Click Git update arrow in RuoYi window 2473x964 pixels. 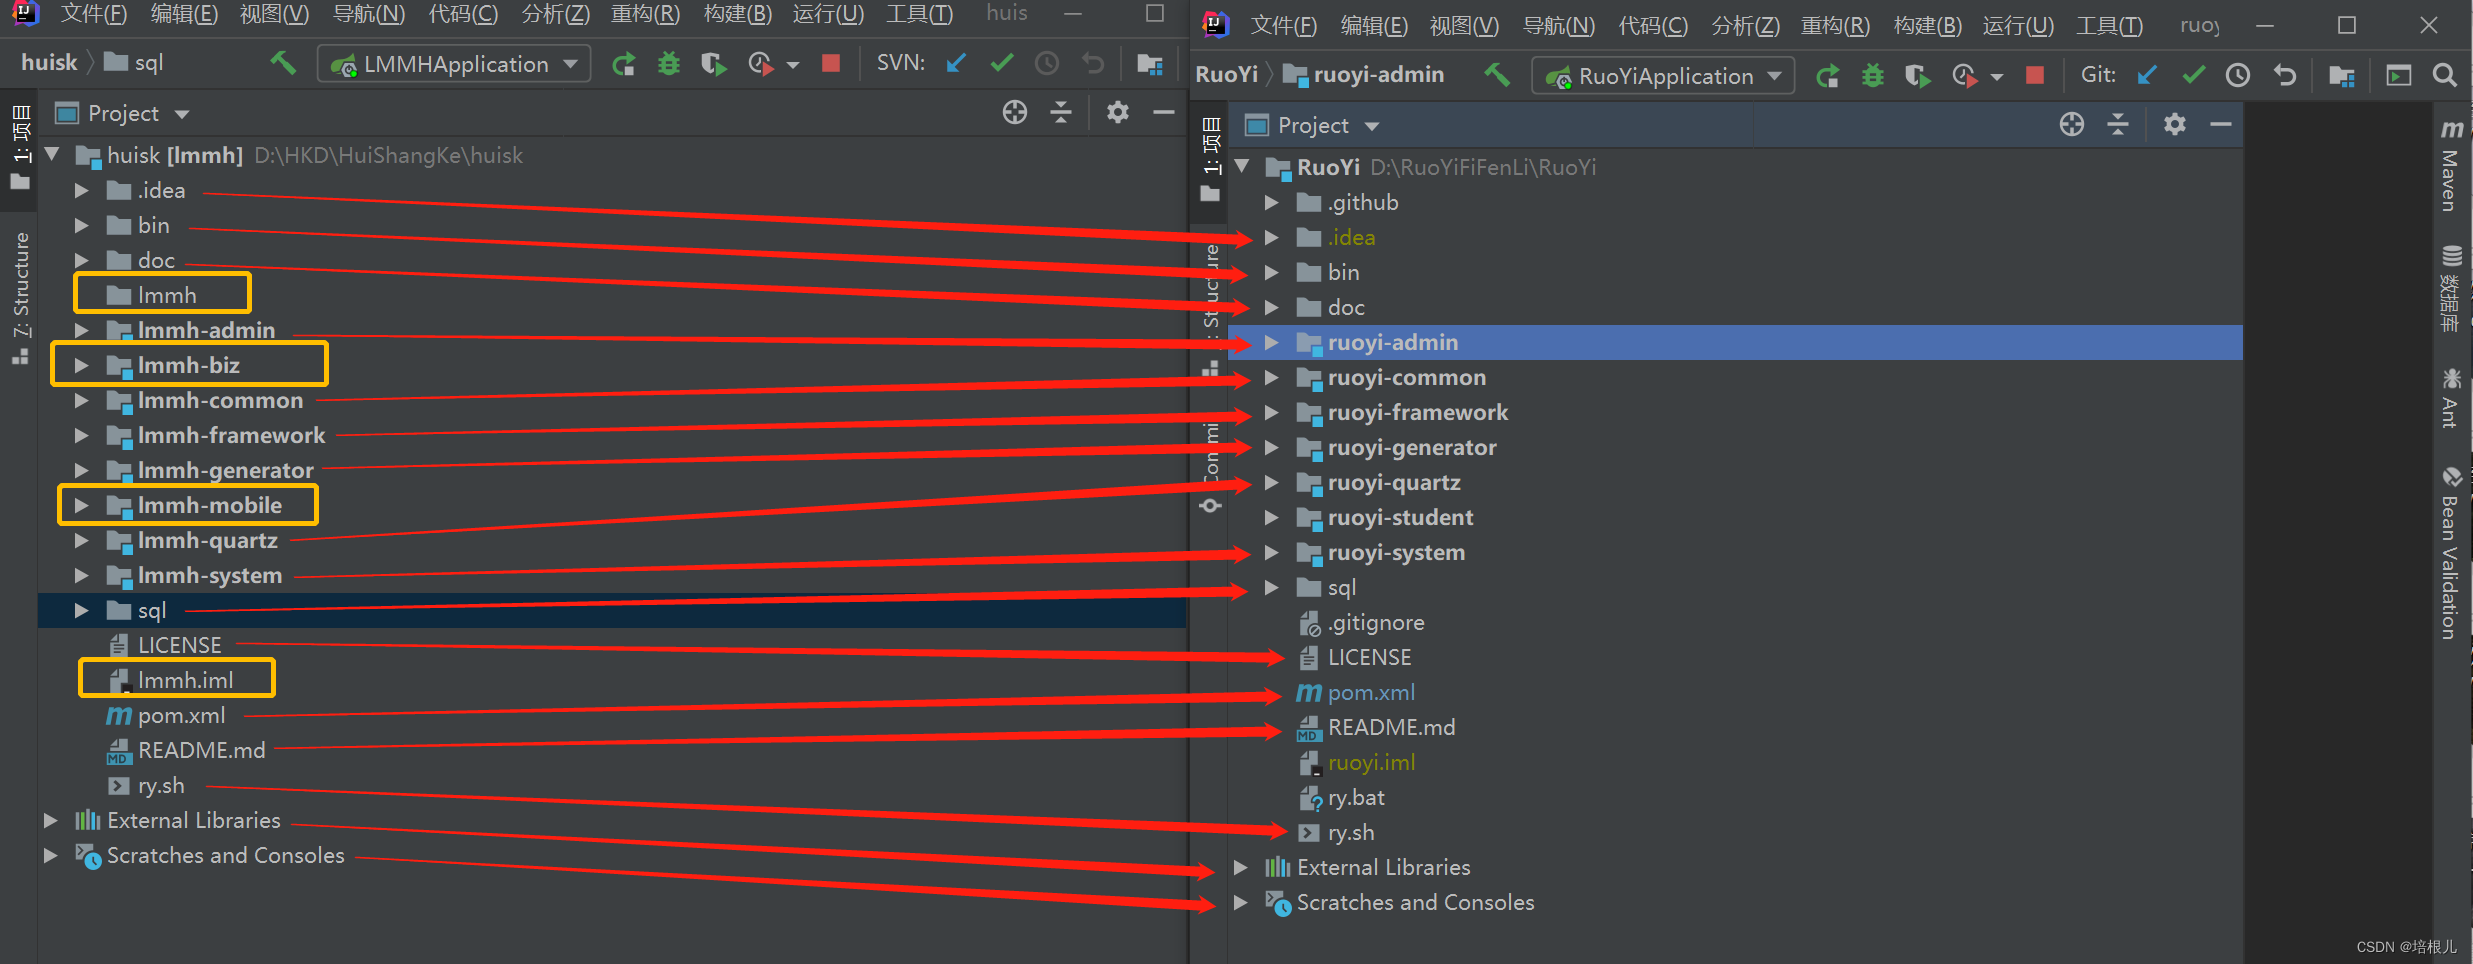click(x=2146, y=76)
